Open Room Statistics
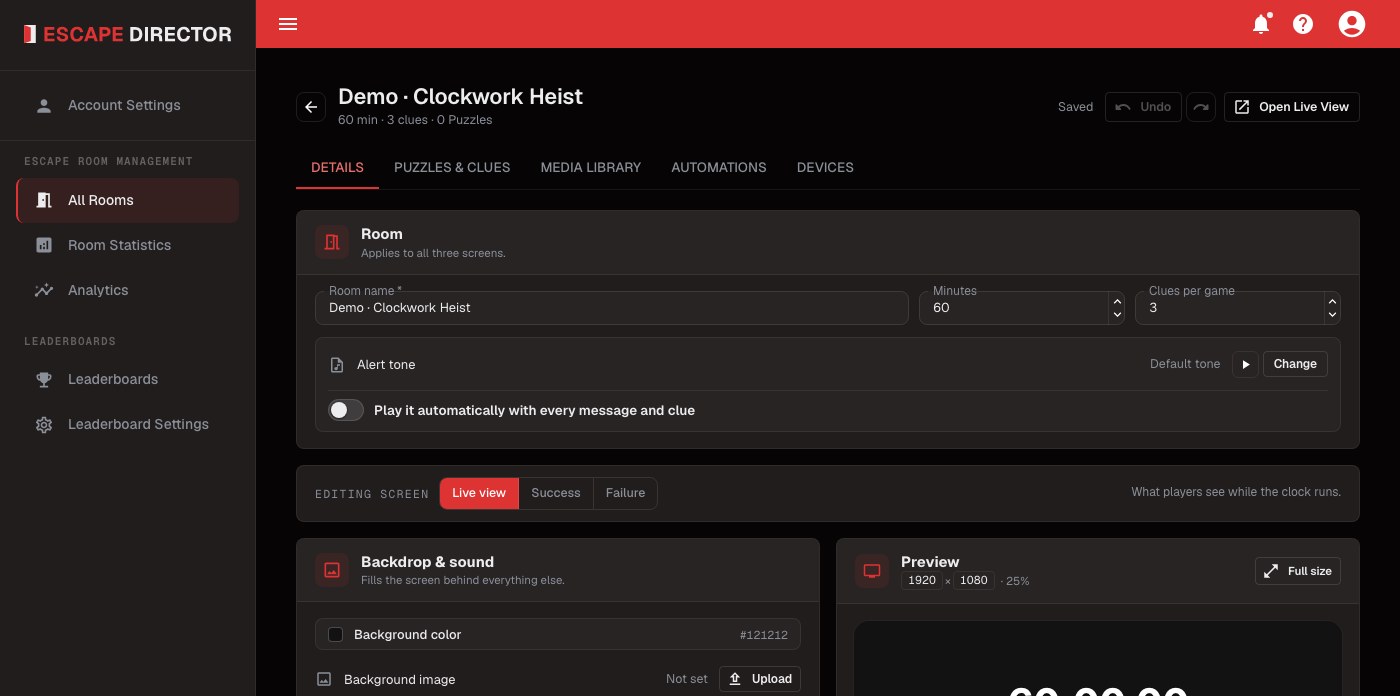The image size is (1400, 696). click(x=128, y=245)
